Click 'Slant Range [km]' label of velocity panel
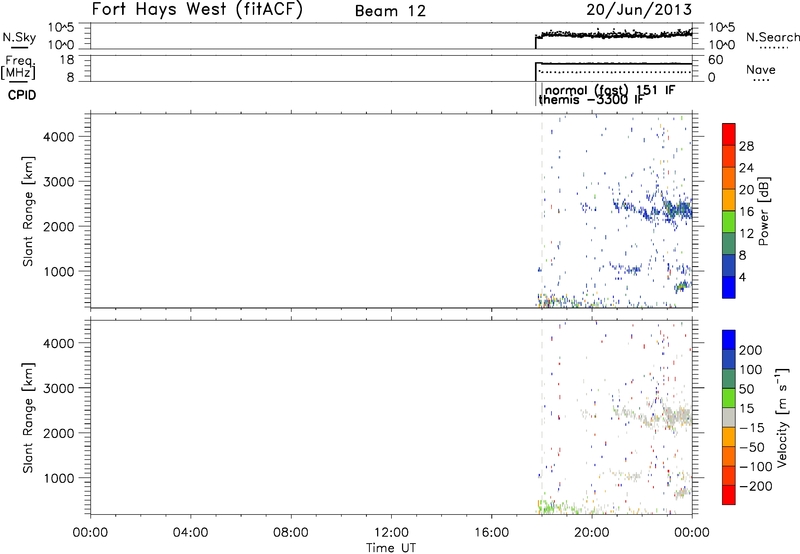 click(x=28, y=418)
